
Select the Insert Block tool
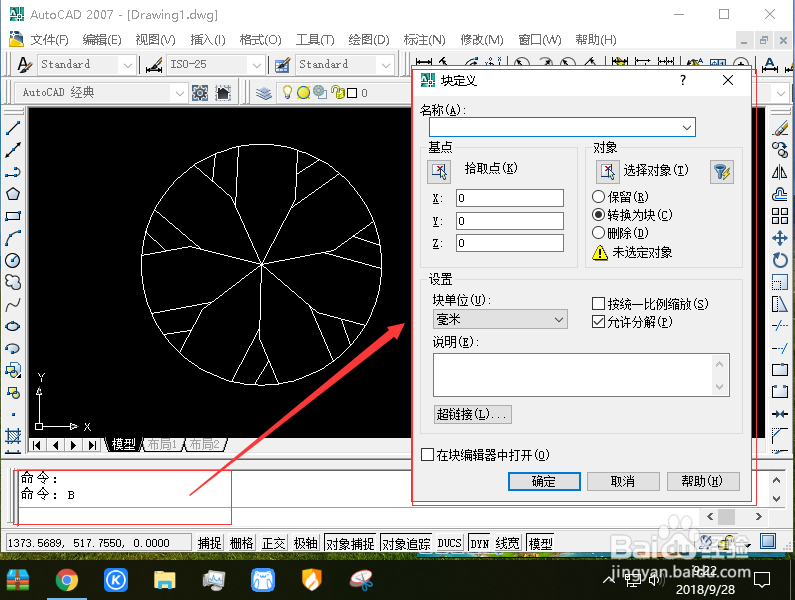coord(13,370)
